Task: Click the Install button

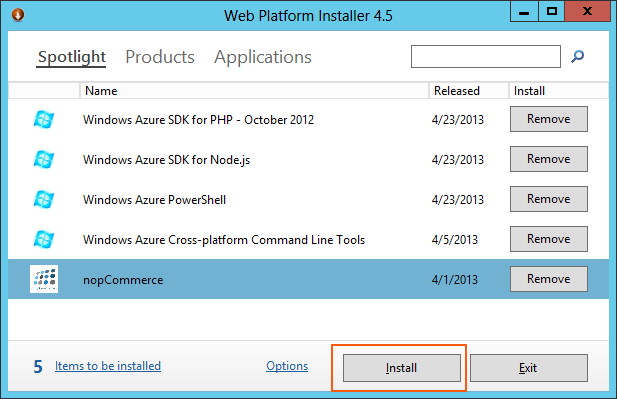Action: click(401, 368)
